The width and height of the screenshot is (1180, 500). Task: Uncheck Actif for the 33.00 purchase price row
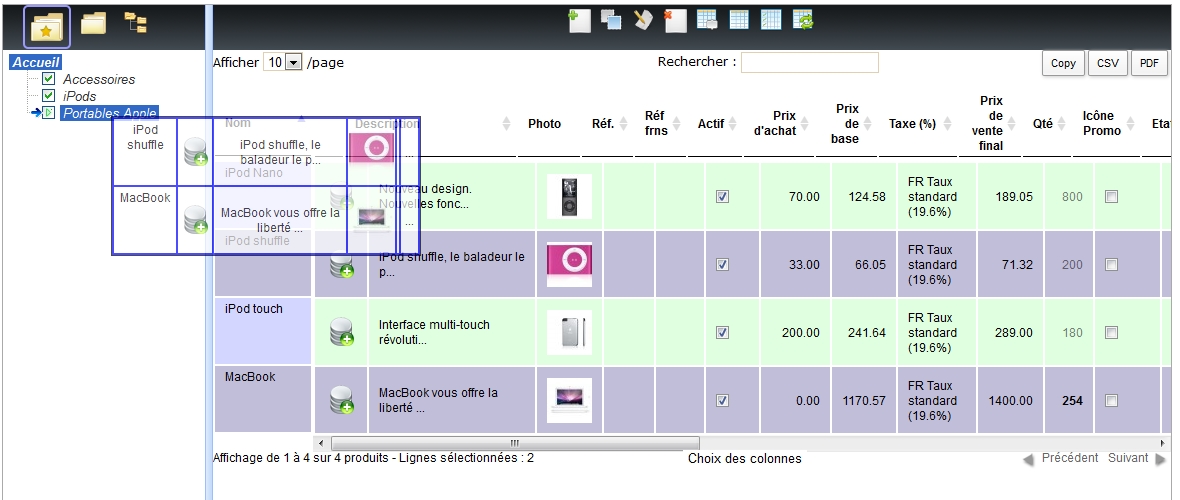722,264
